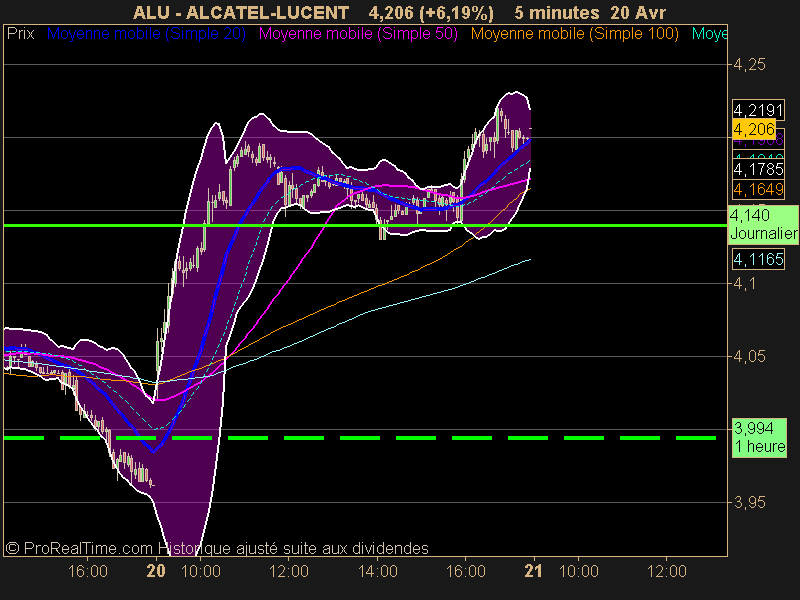
Task: Click the '20 Avr' date in title
Action: tap(638, 12)
